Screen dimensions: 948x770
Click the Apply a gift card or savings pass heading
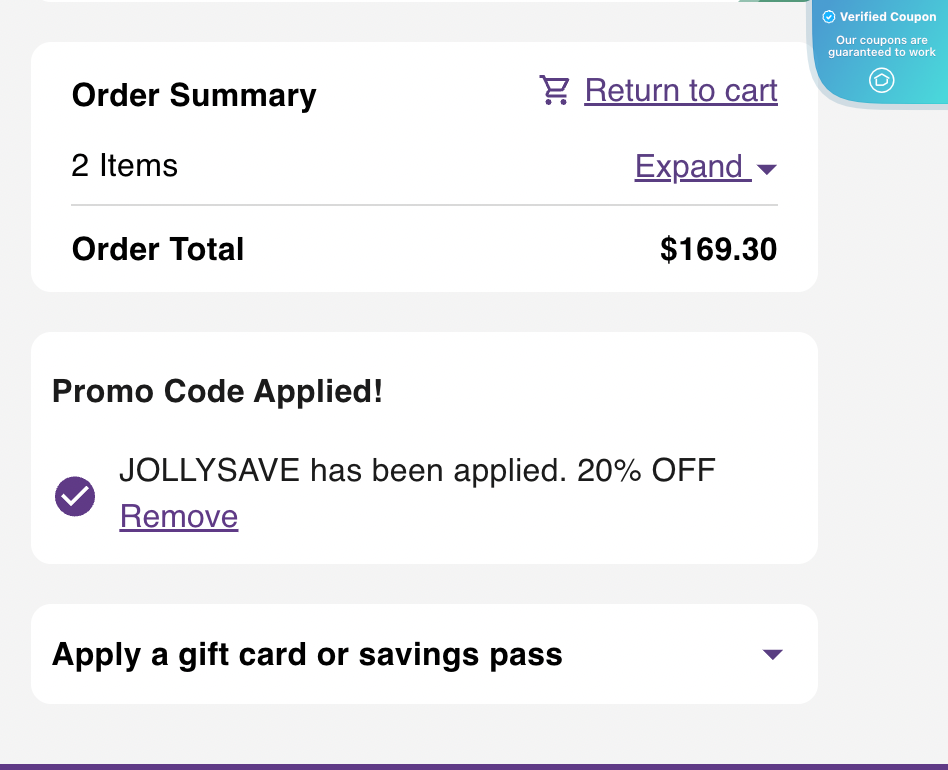click(x=307, y=655)
